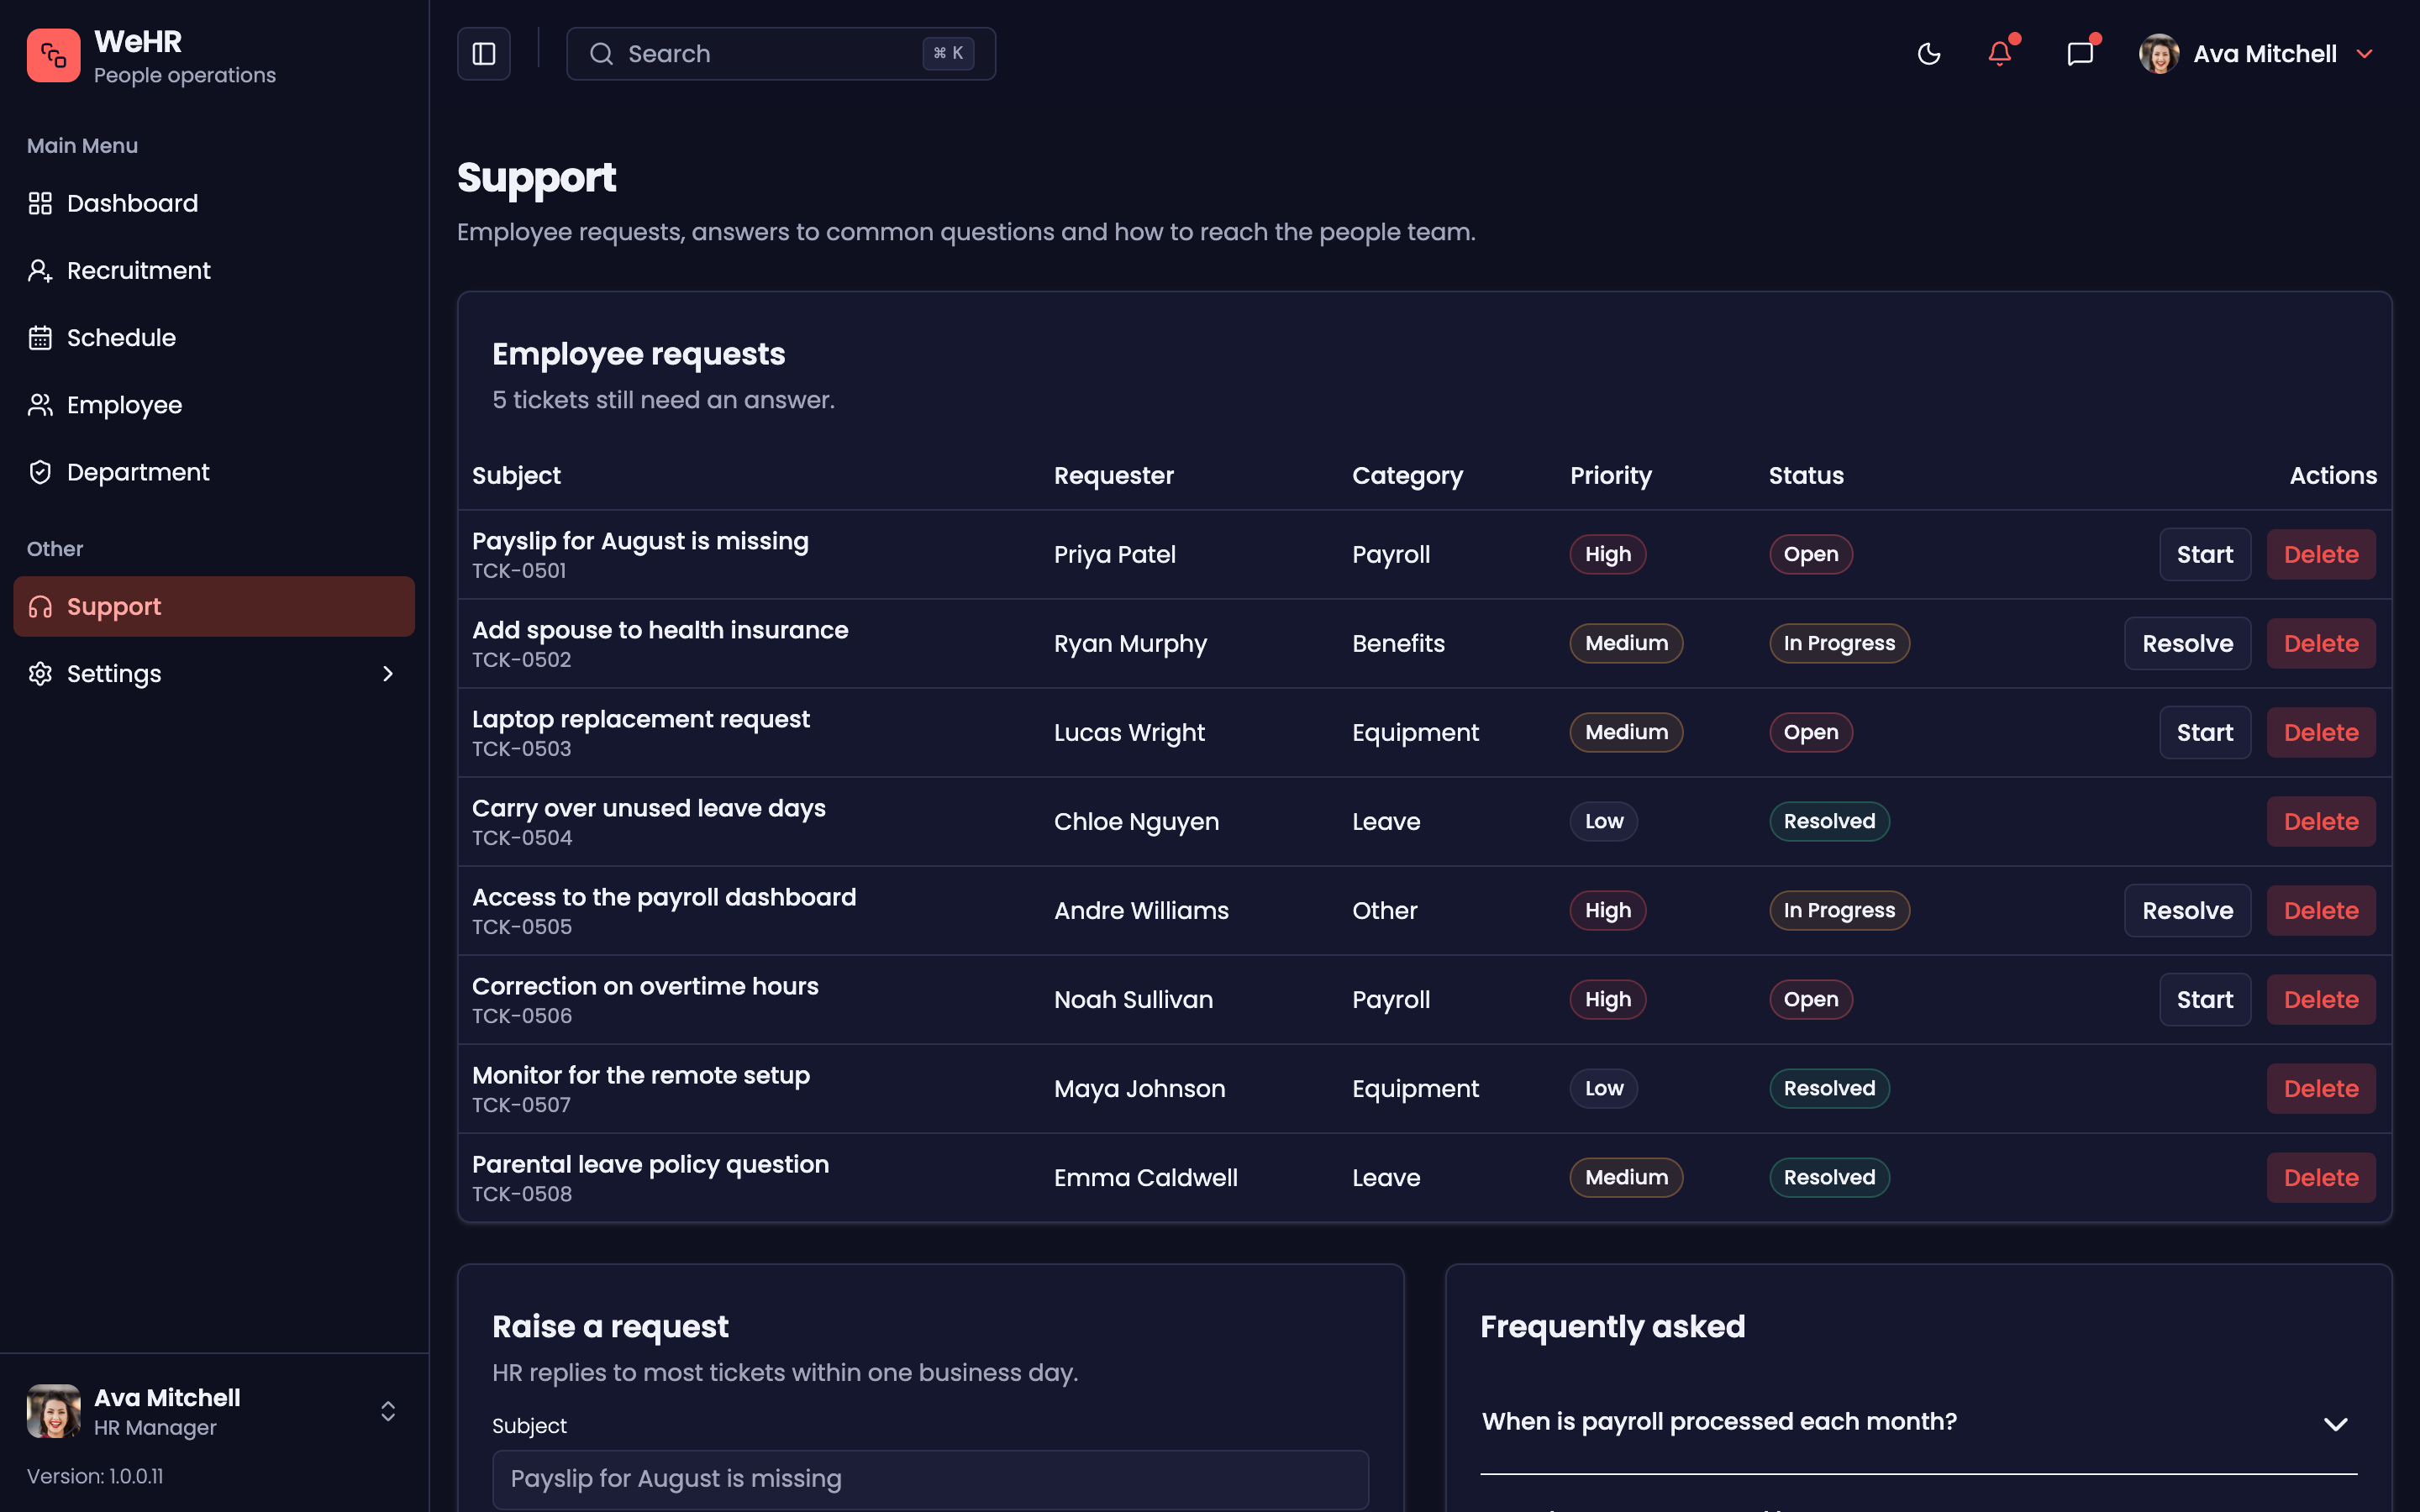Image resolution: width=2420 pixels, height=1512 pixels.
Task: Navigate to Employee section
Action: pyautogui.click(x=214, y=405)
